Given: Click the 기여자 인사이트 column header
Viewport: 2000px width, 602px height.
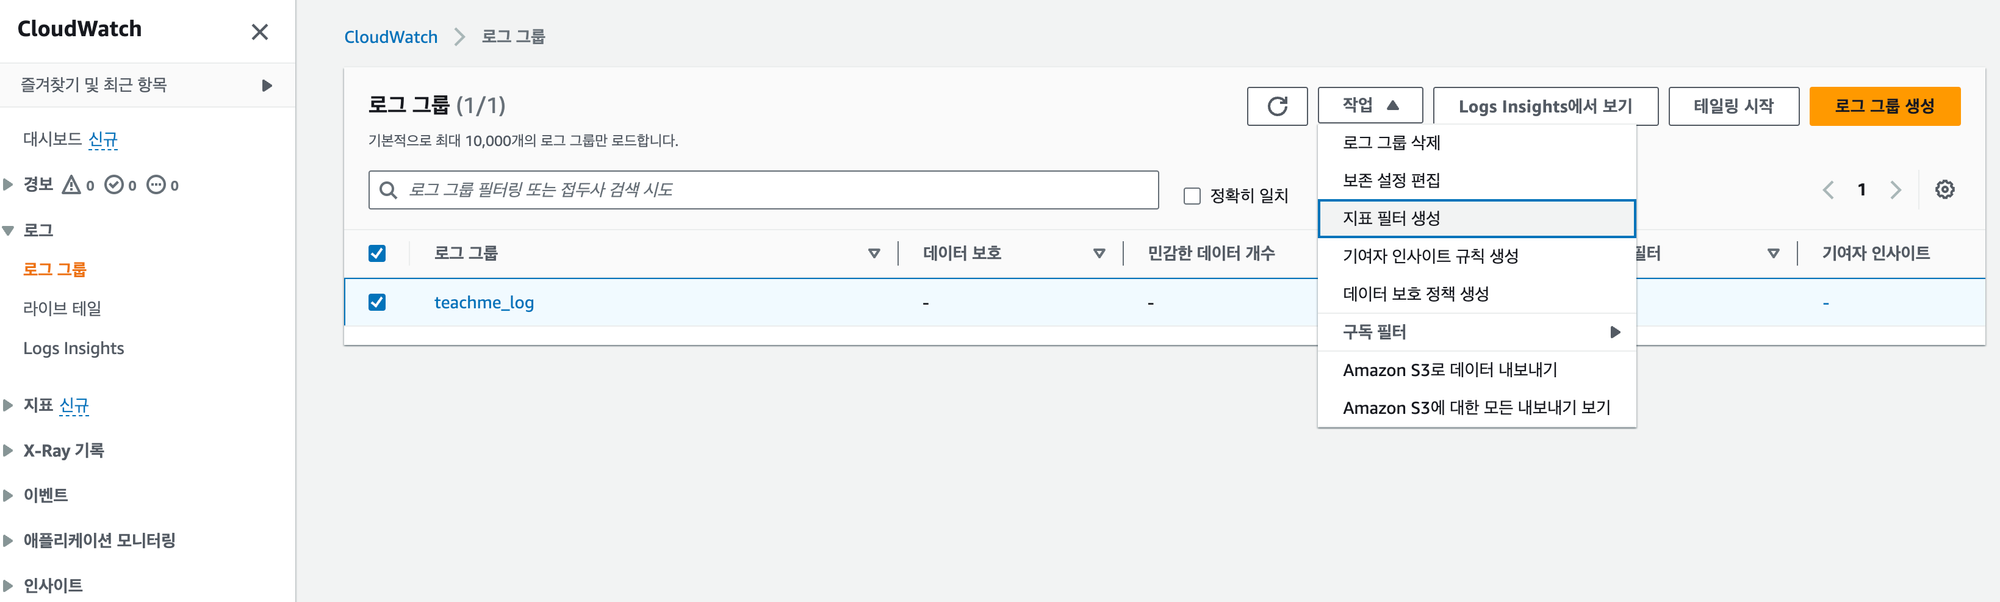Looking at the screenshot, I should (x=1876, y=254).
